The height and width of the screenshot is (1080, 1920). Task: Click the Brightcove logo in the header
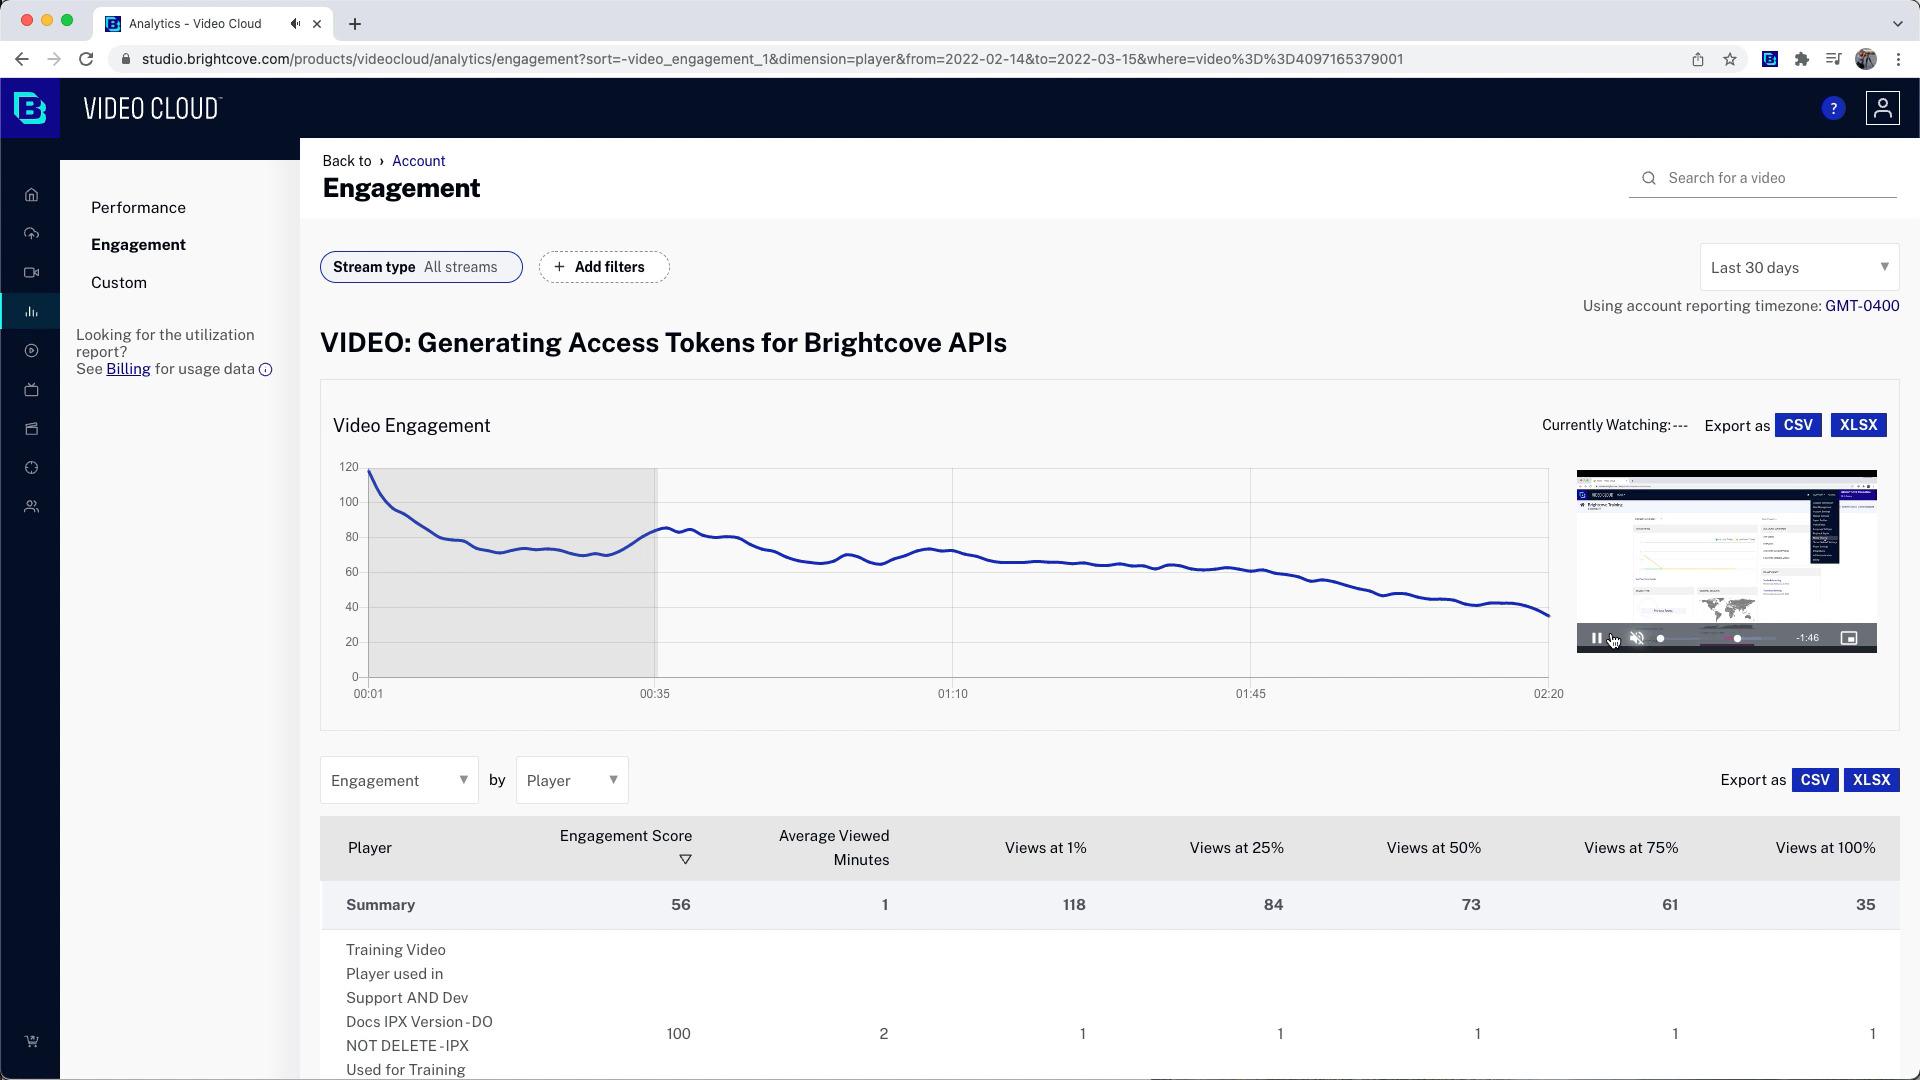(x=30, y=108)
